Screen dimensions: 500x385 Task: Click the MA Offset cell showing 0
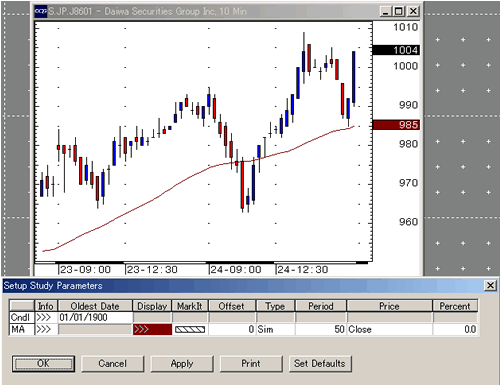point(232,329)
